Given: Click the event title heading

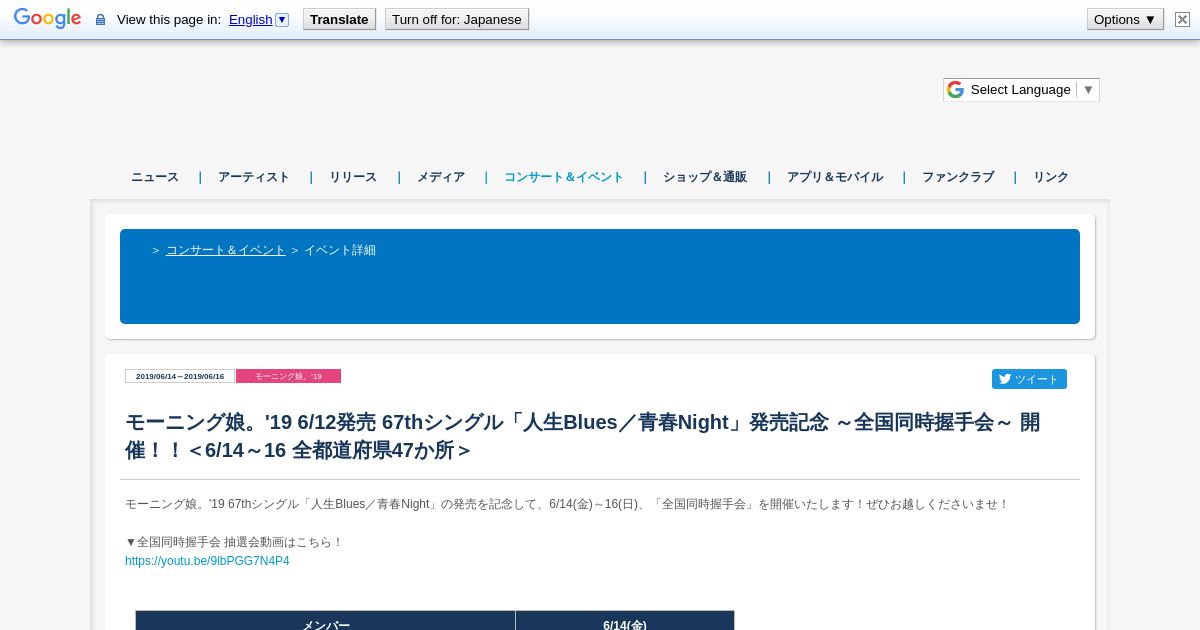Looking at the screenshot, I should [583, 436].
